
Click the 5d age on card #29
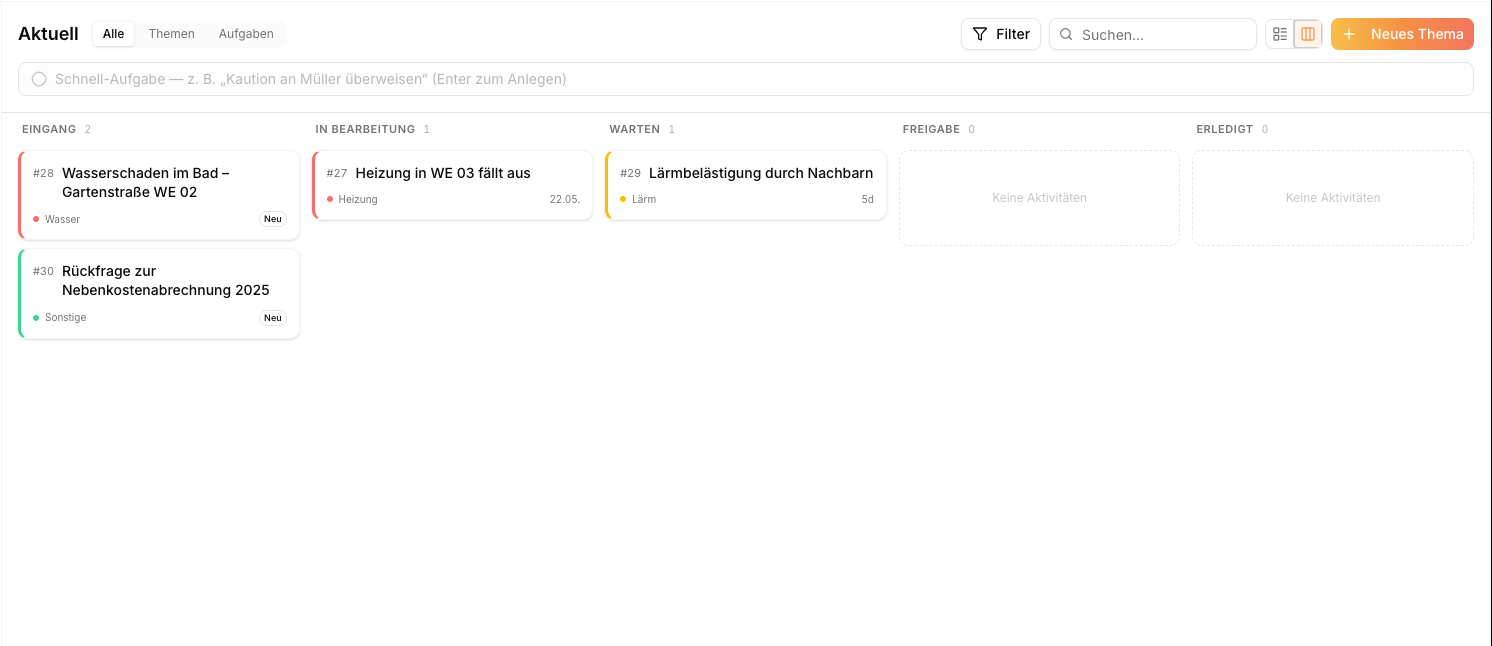(868, 199)
